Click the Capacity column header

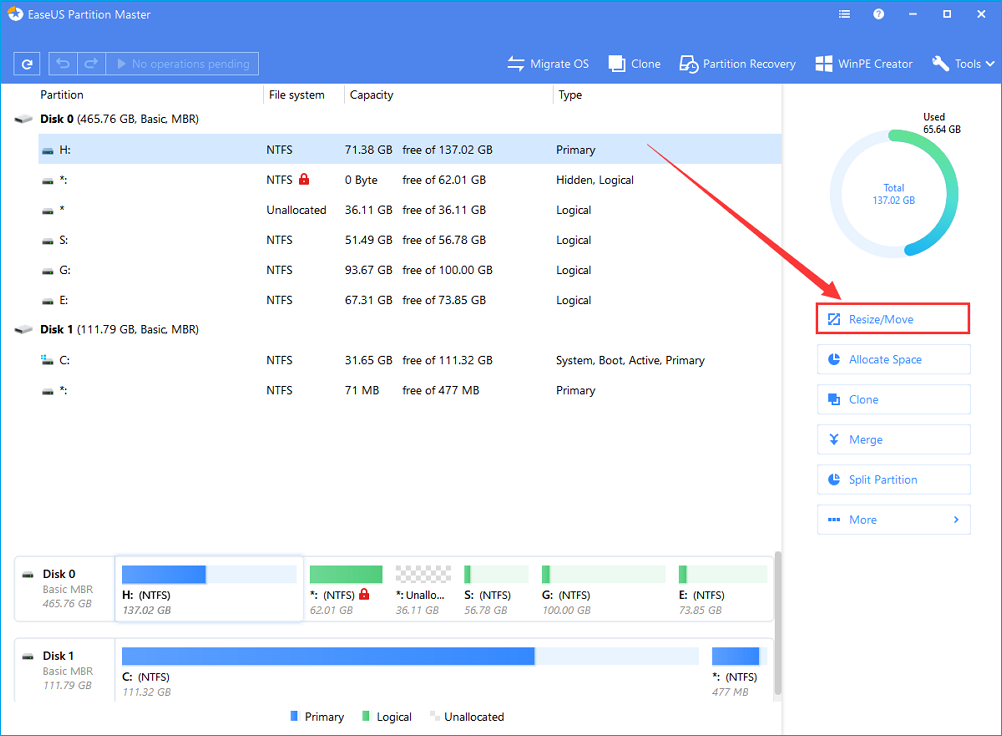tap(371, 95)
